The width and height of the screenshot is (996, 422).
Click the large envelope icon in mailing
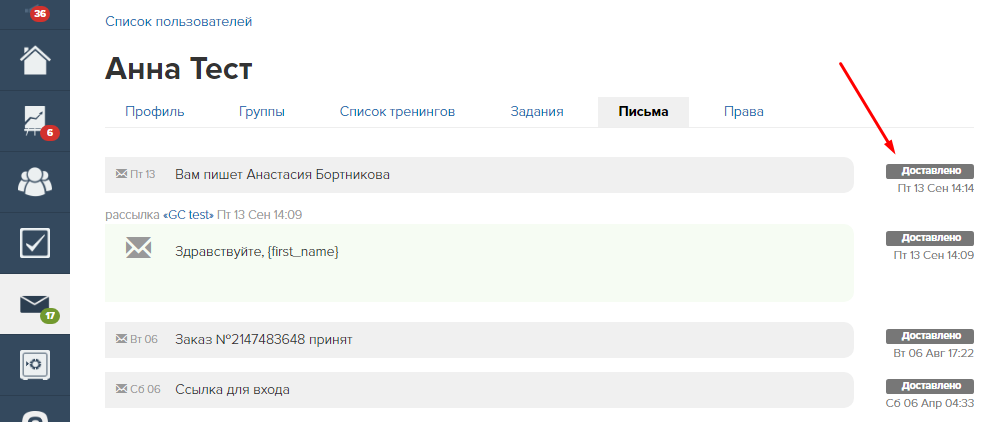[138, 247]
